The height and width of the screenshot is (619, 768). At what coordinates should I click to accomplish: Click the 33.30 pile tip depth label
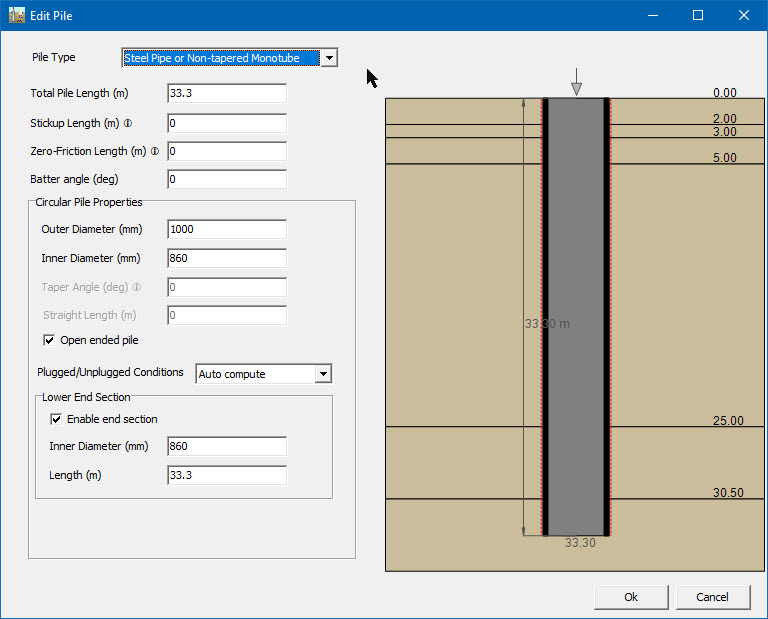(x=580, y=543)
